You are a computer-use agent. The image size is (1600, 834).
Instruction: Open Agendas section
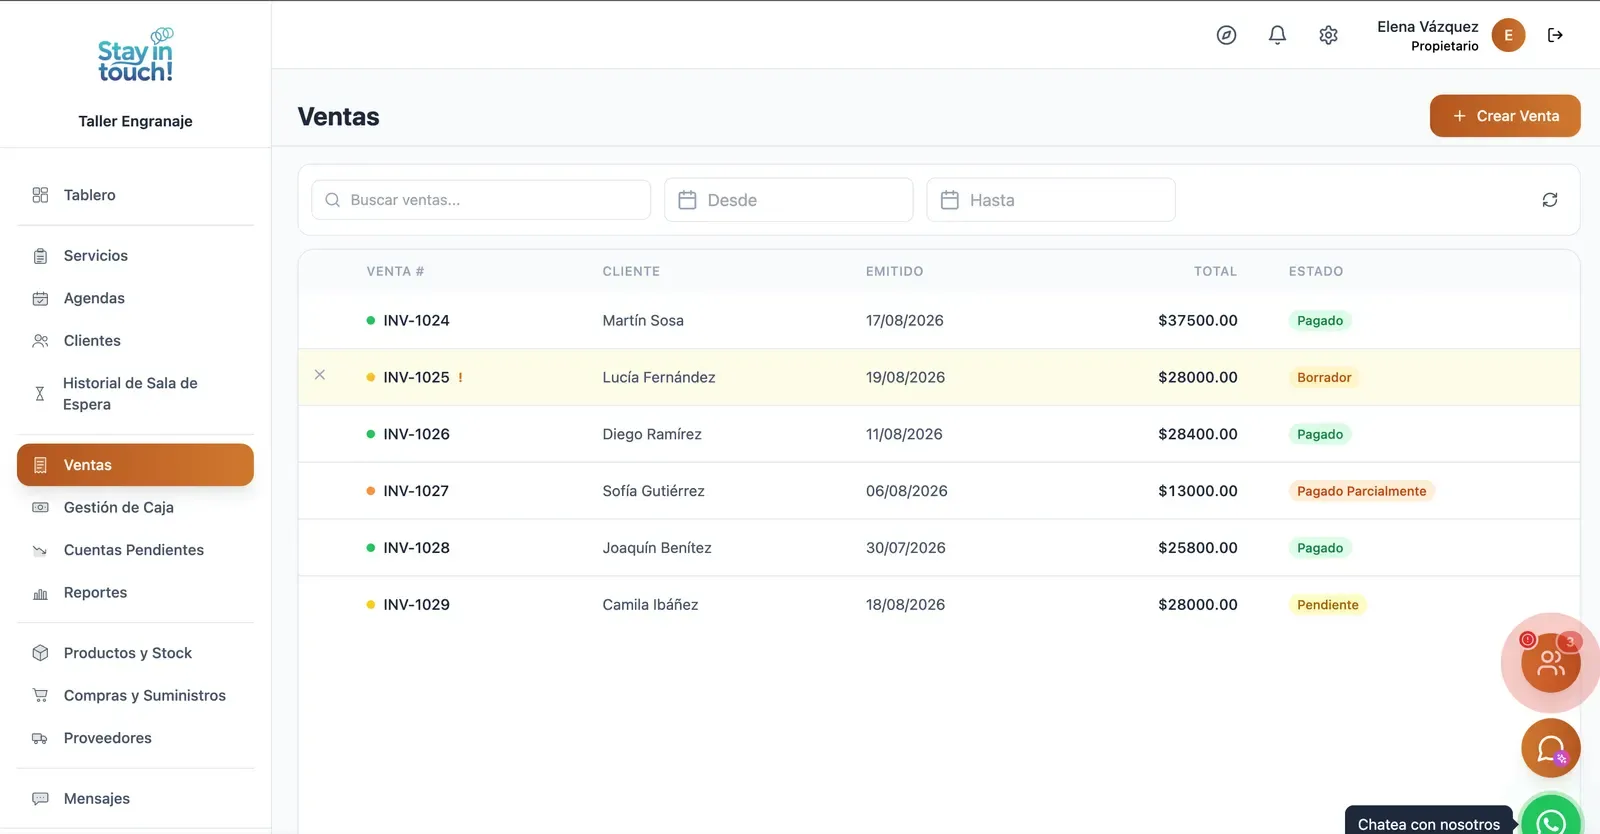coord(136,298)
